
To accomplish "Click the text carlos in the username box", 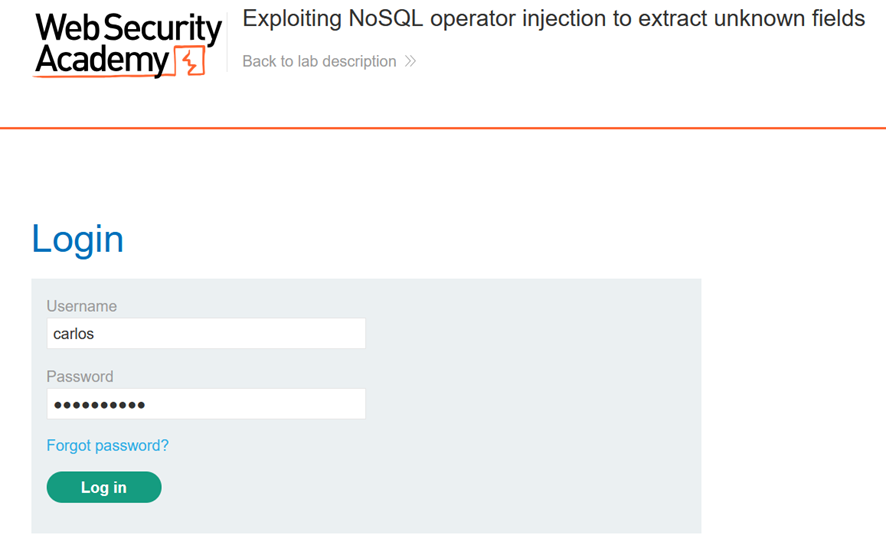I will click(x=73, y=334).
